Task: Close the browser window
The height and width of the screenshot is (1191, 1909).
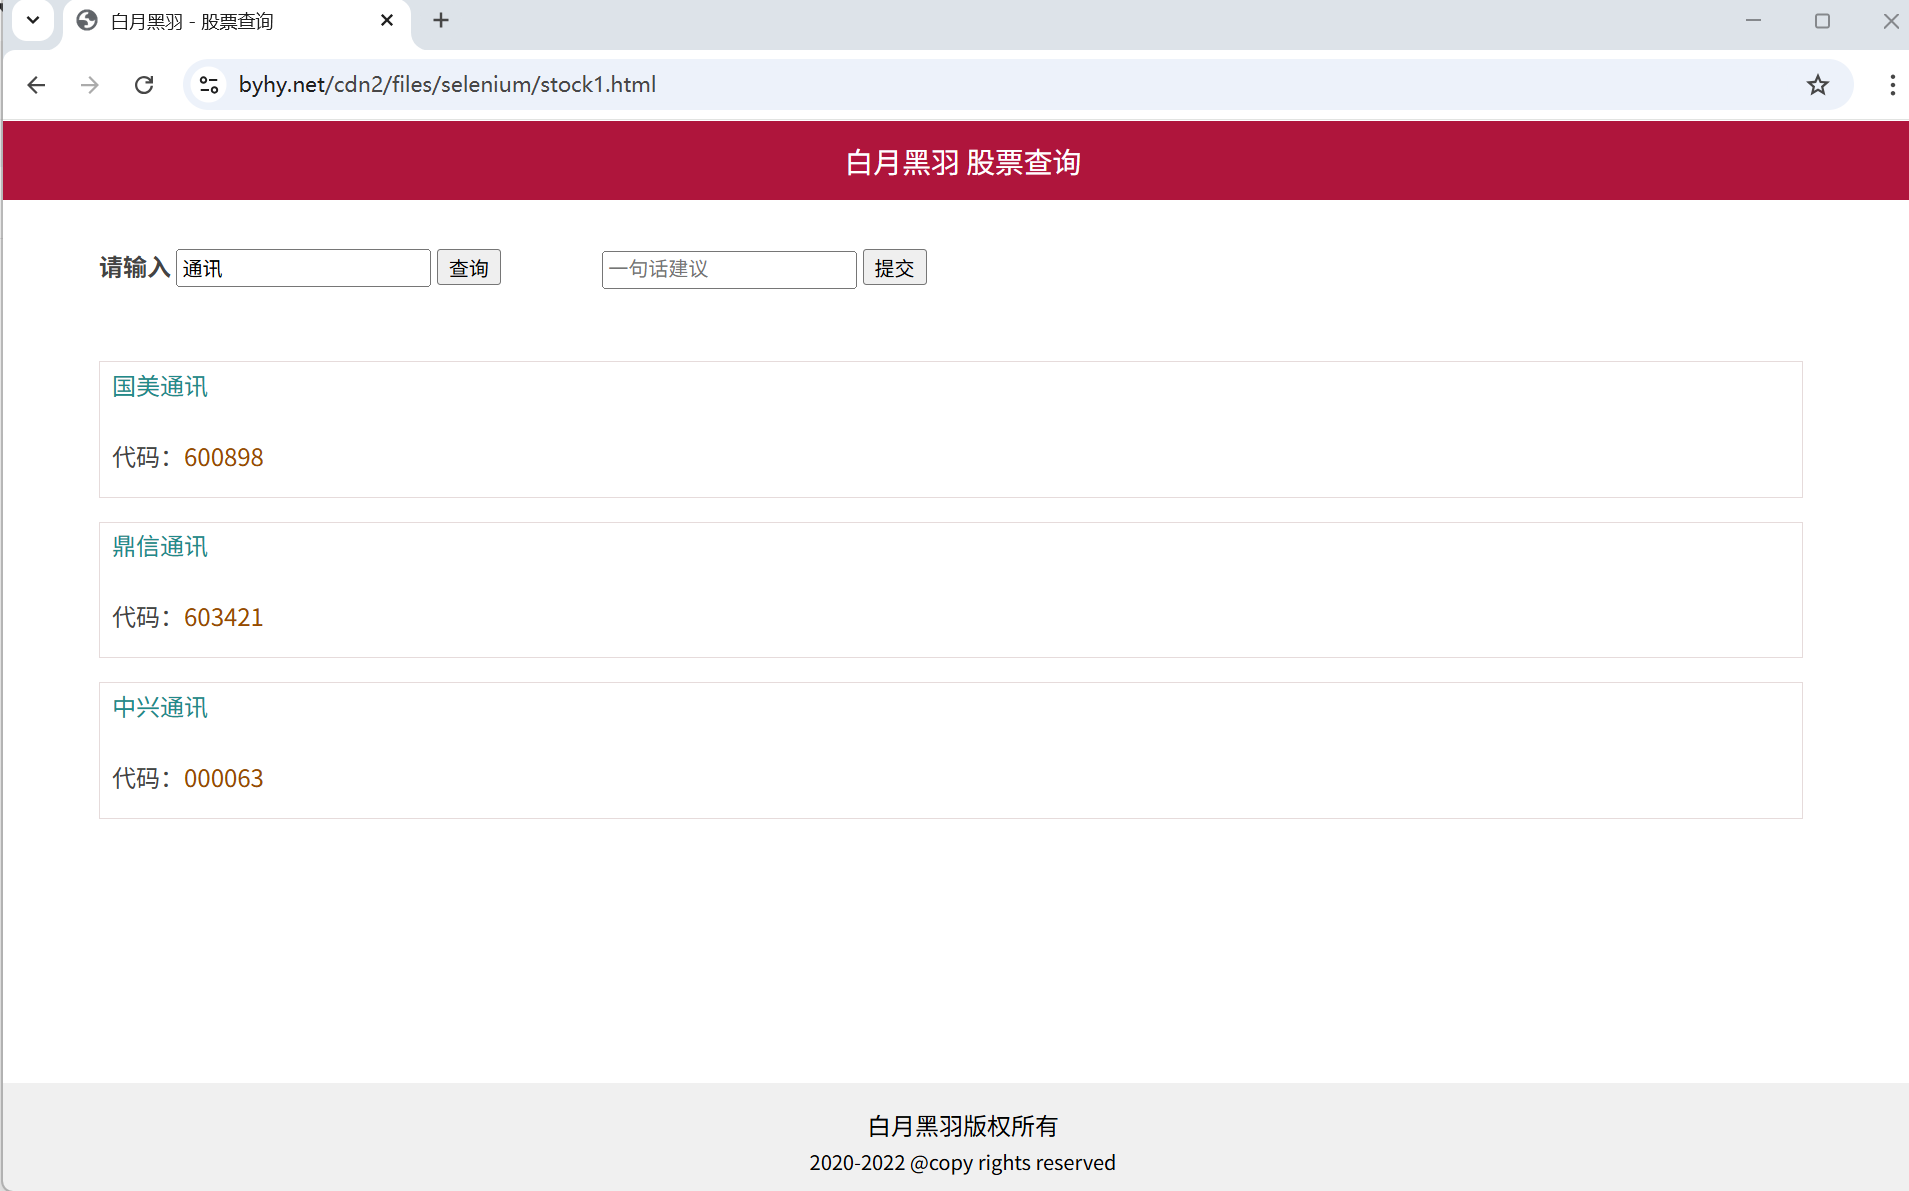Action: pyautogui.click(x=1890, y=20)
